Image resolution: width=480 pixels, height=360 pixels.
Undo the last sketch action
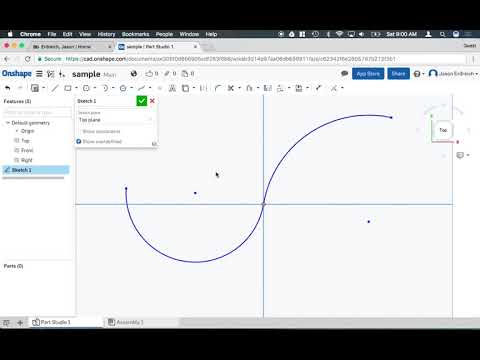8,88
